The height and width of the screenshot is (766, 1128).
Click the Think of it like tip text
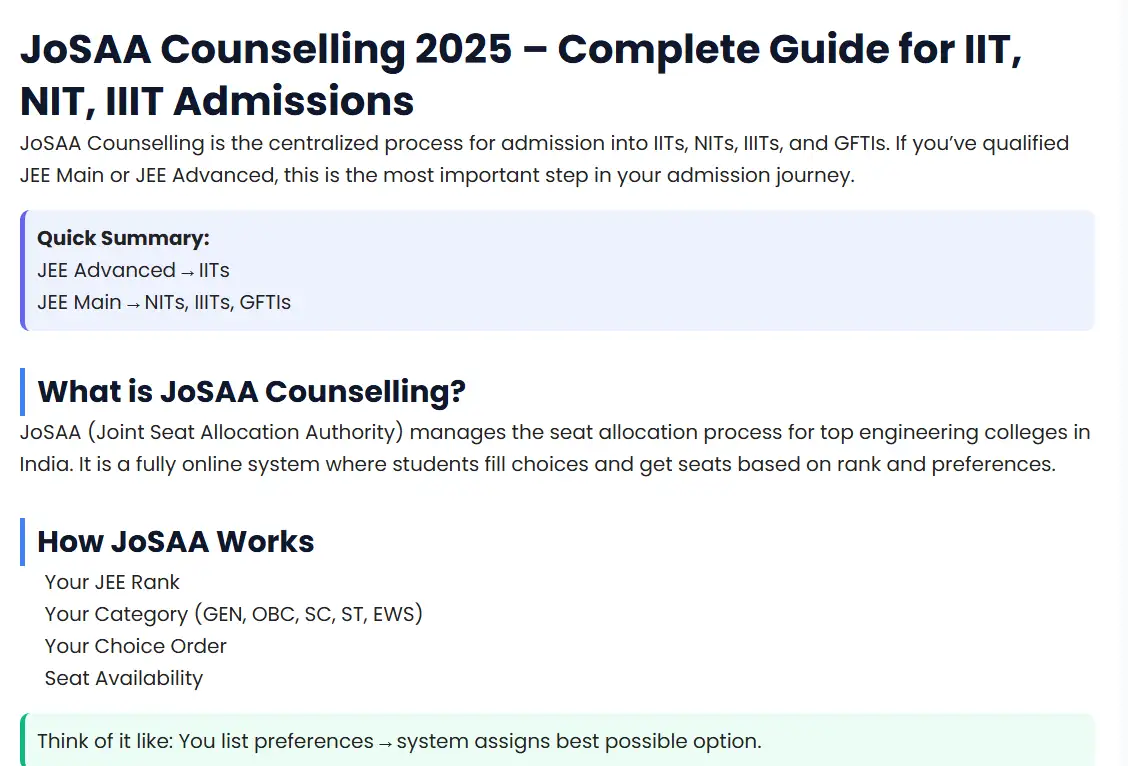pyautogui.click(x=399, y=742)
